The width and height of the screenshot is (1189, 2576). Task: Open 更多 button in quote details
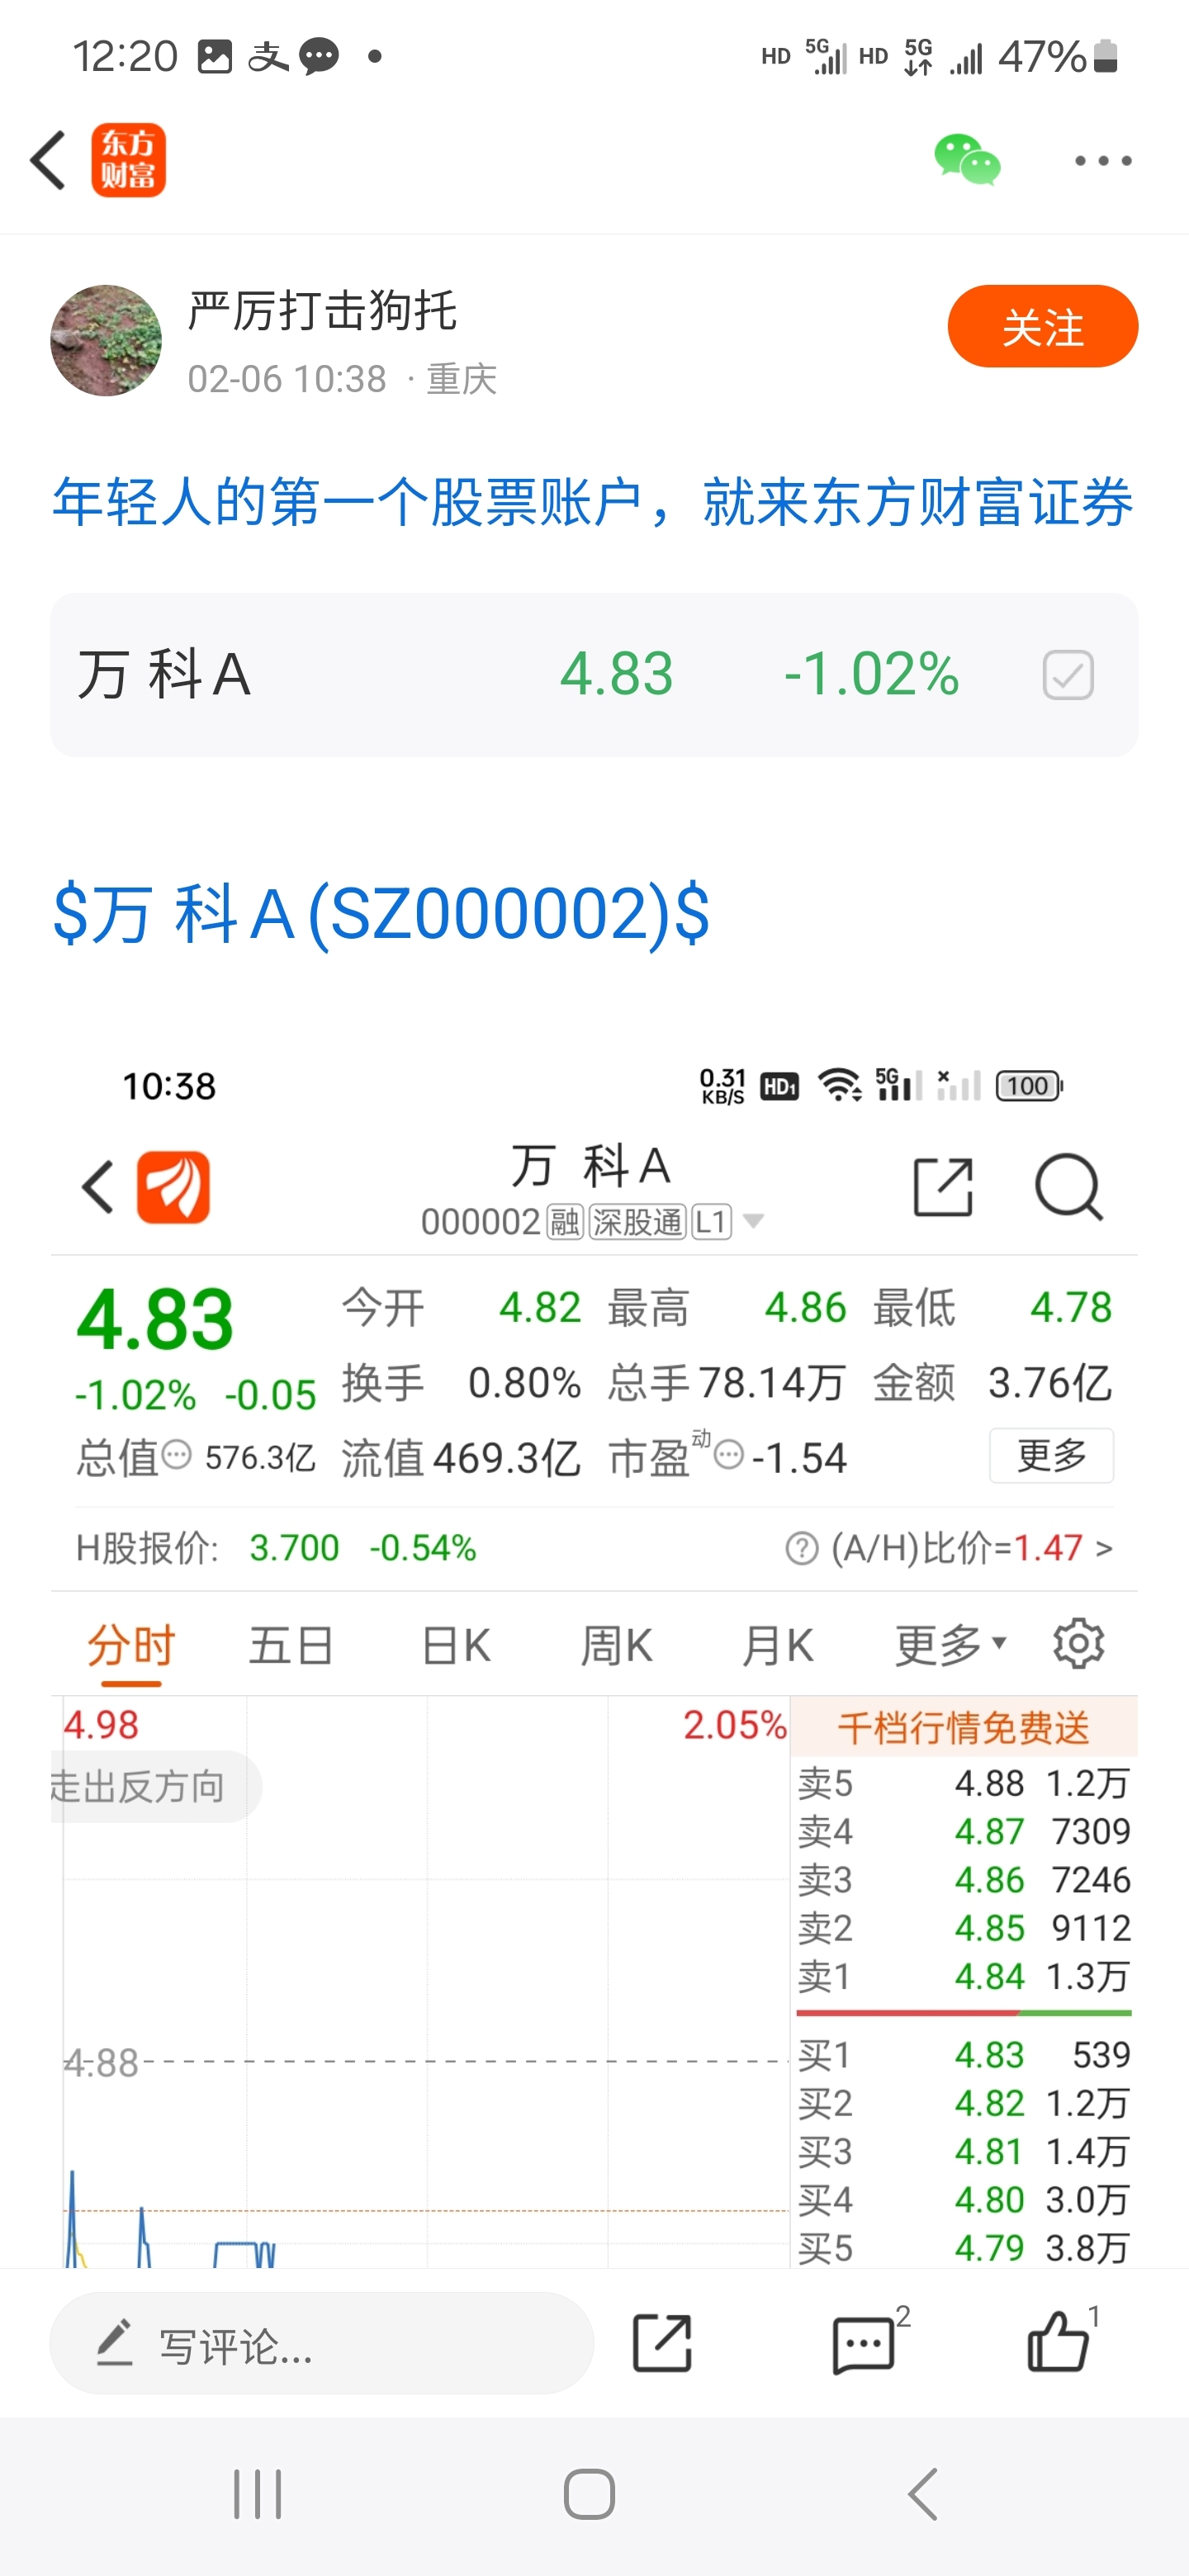click(x=1051, y=1456)
